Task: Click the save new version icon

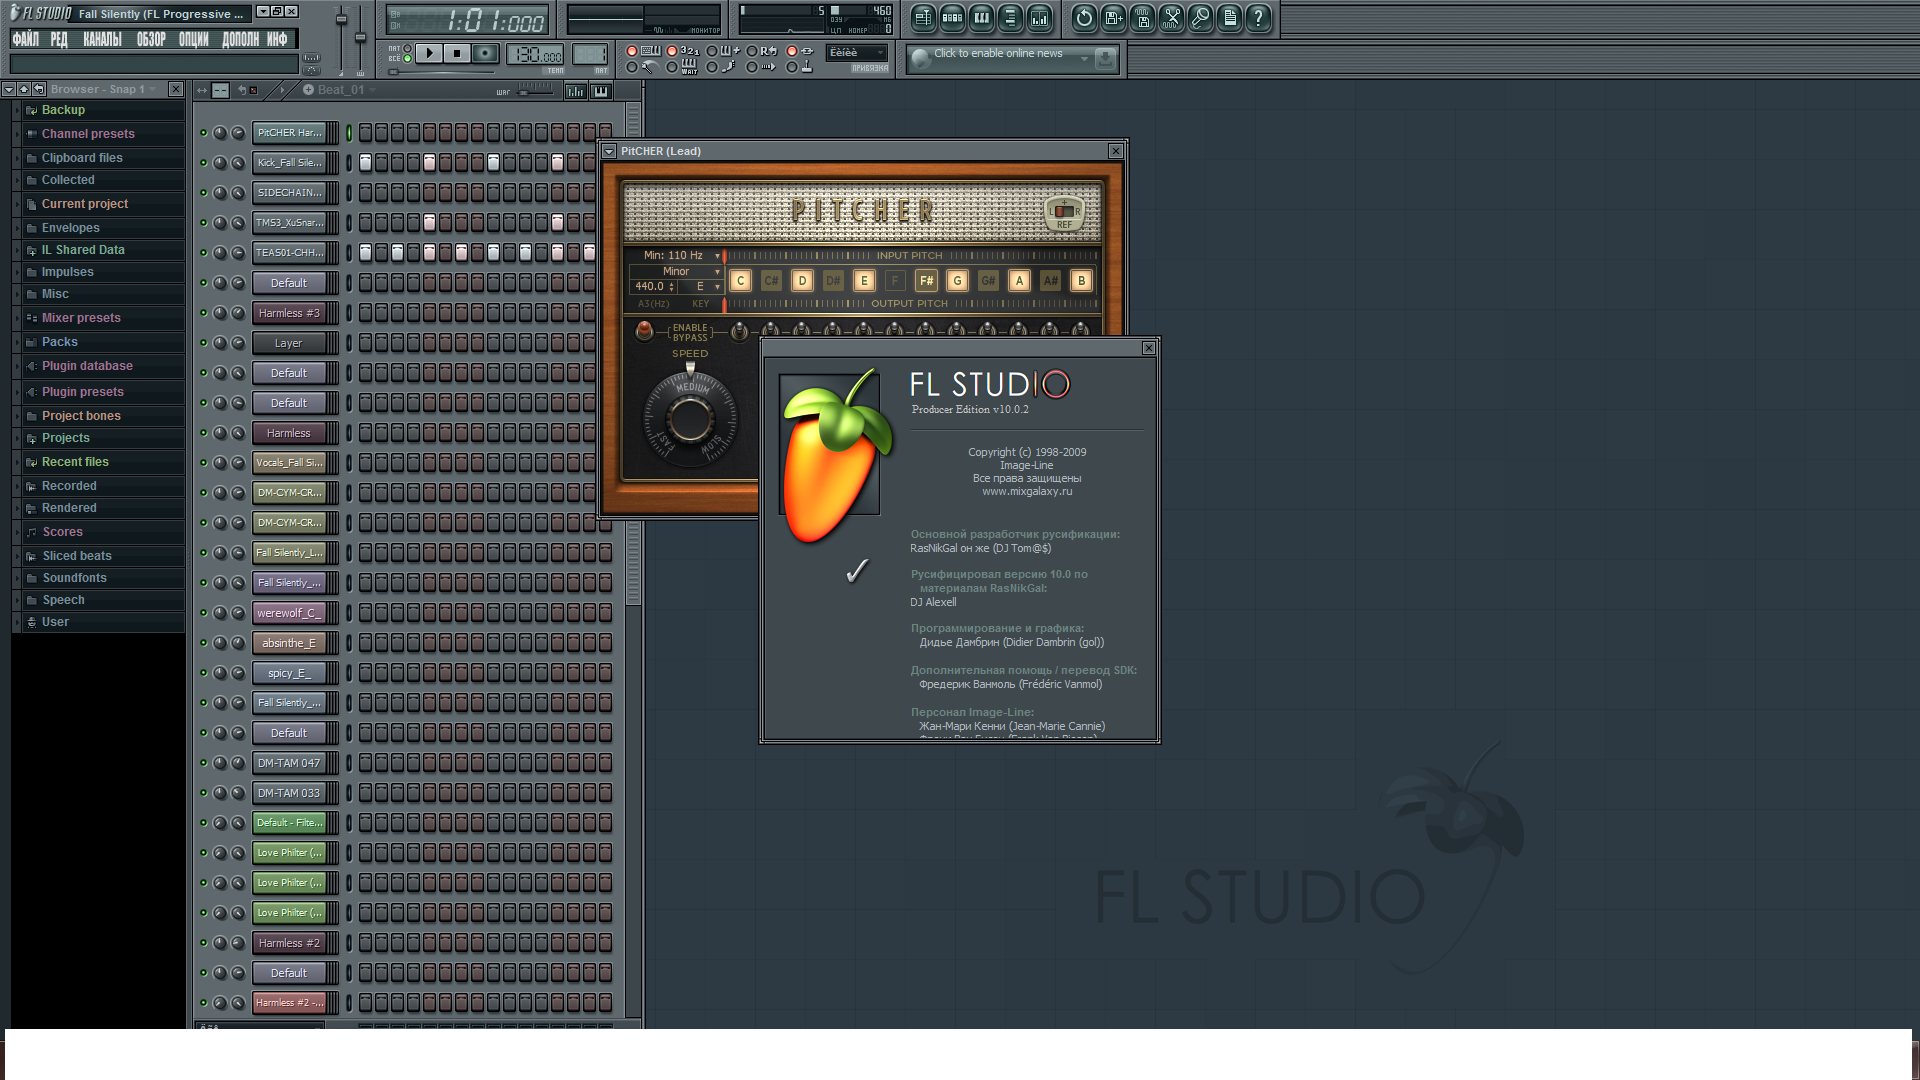Action: pyautogui.click(x=1113, y=18)
